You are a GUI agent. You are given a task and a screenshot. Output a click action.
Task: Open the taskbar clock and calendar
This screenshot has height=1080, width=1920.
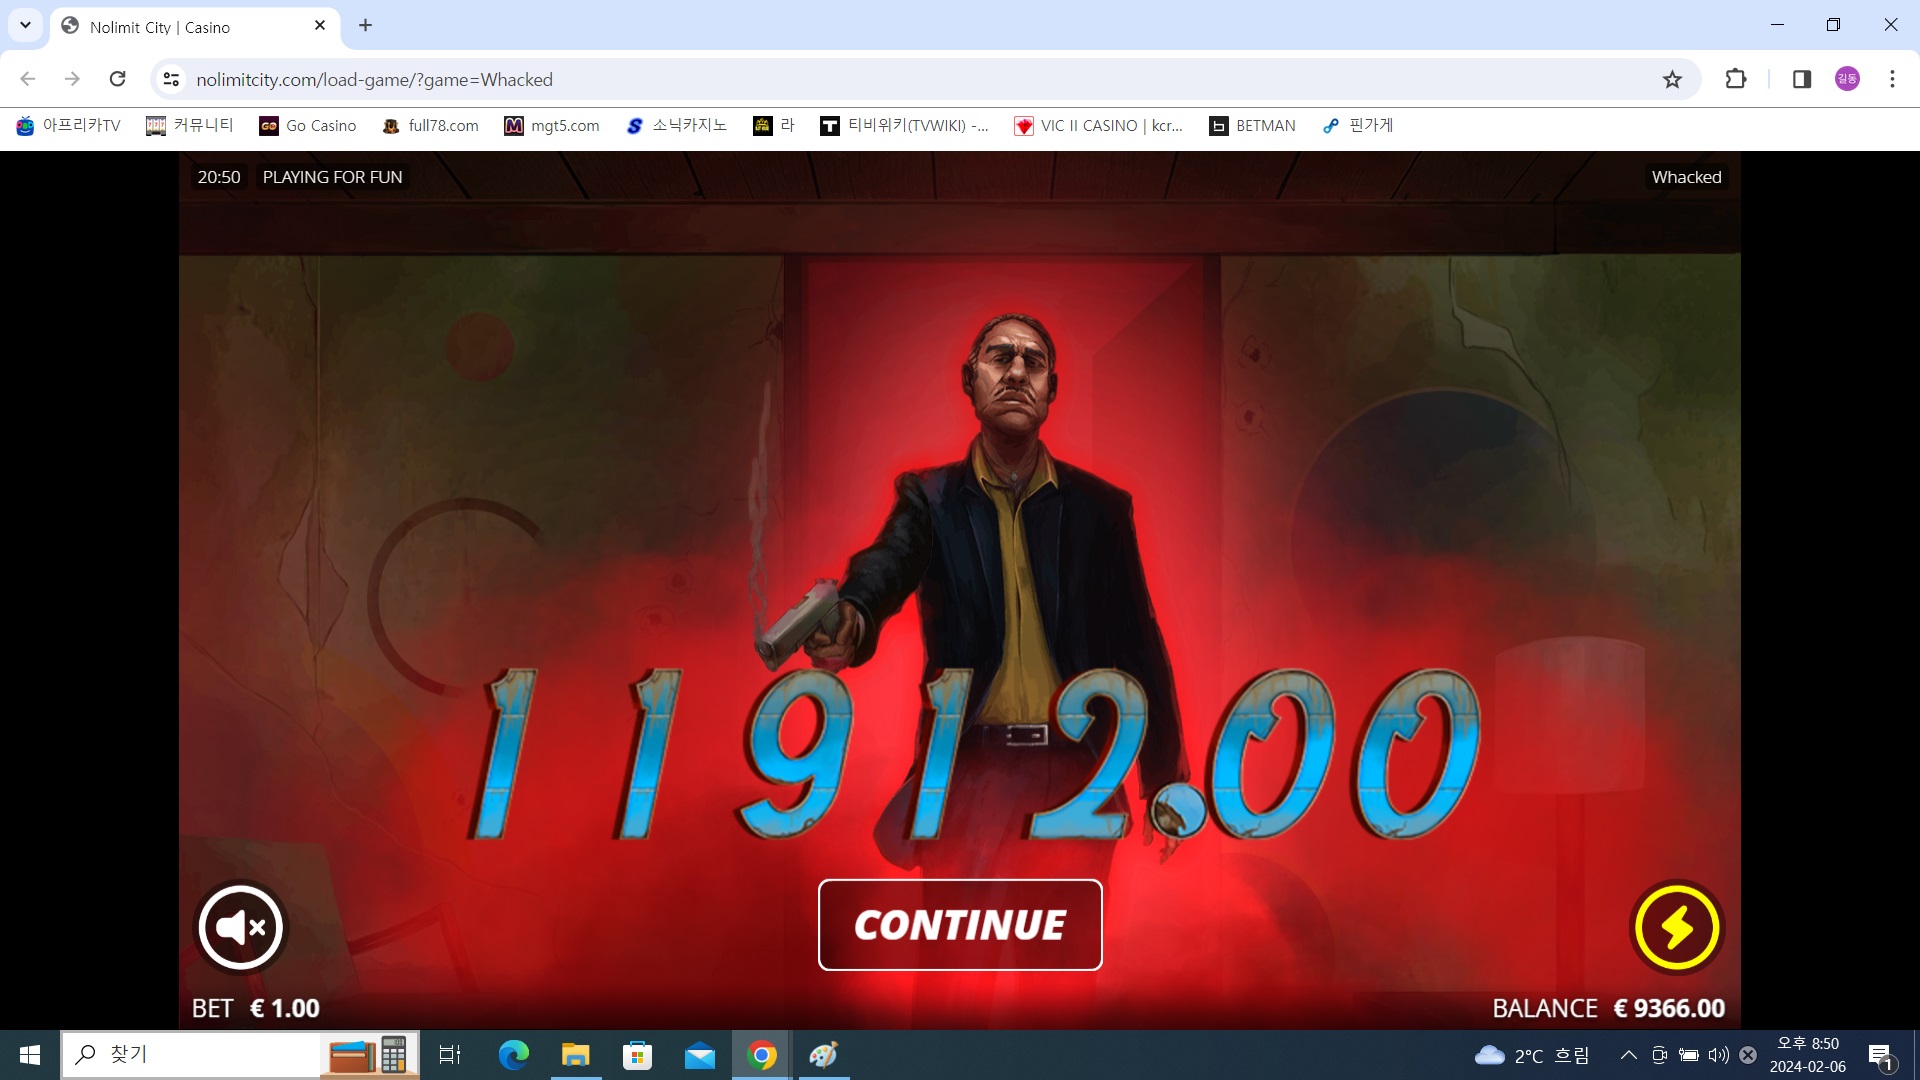click(x=1808, y=1055)
